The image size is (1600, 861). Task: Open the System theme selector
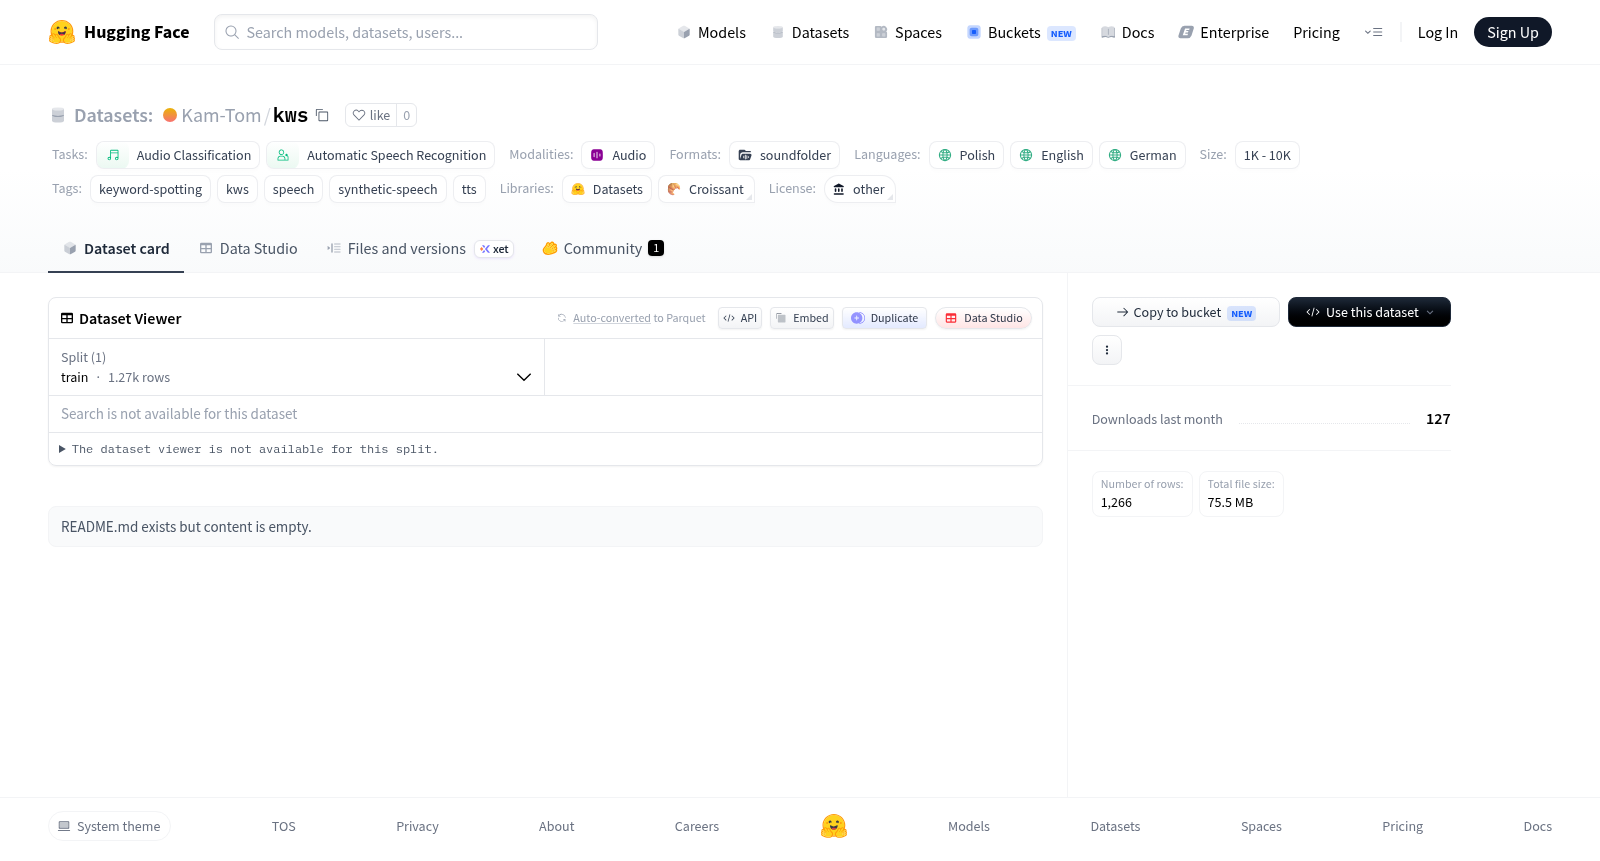(x=109, y=826)
